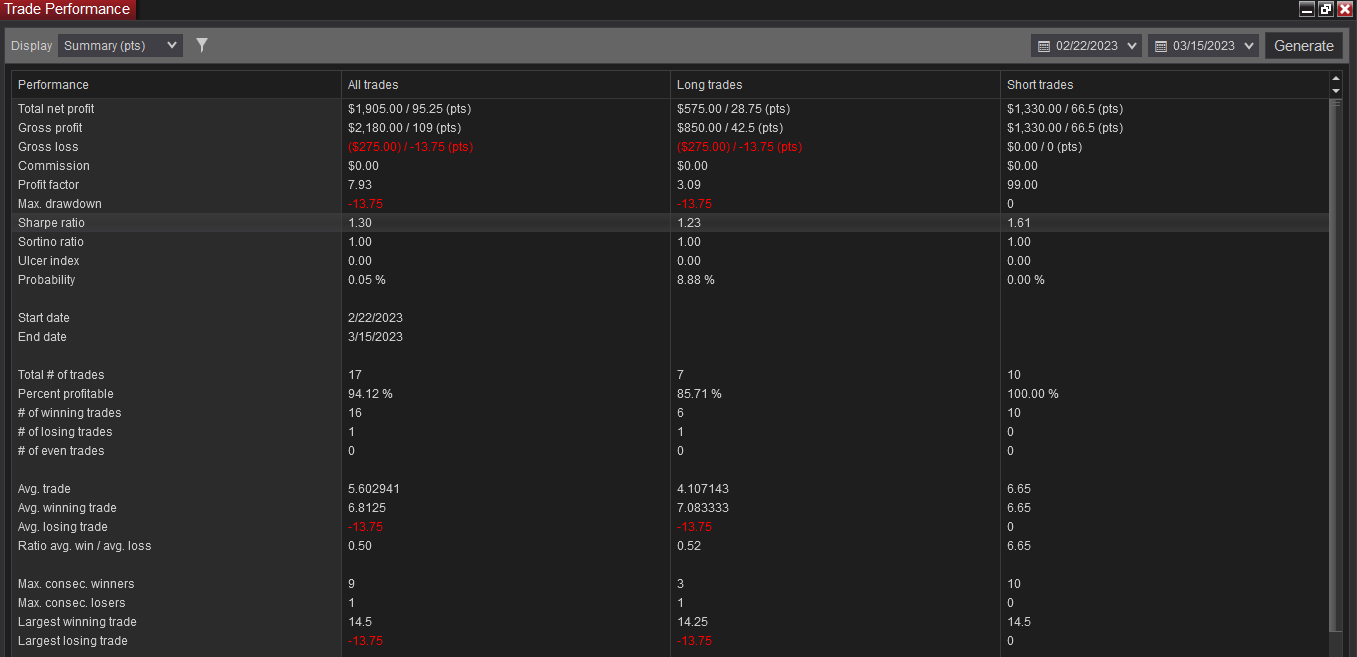The width and height of the screenshot is (1357, 657).
Task: Select the Avg. trade row label
Action: 46,489
